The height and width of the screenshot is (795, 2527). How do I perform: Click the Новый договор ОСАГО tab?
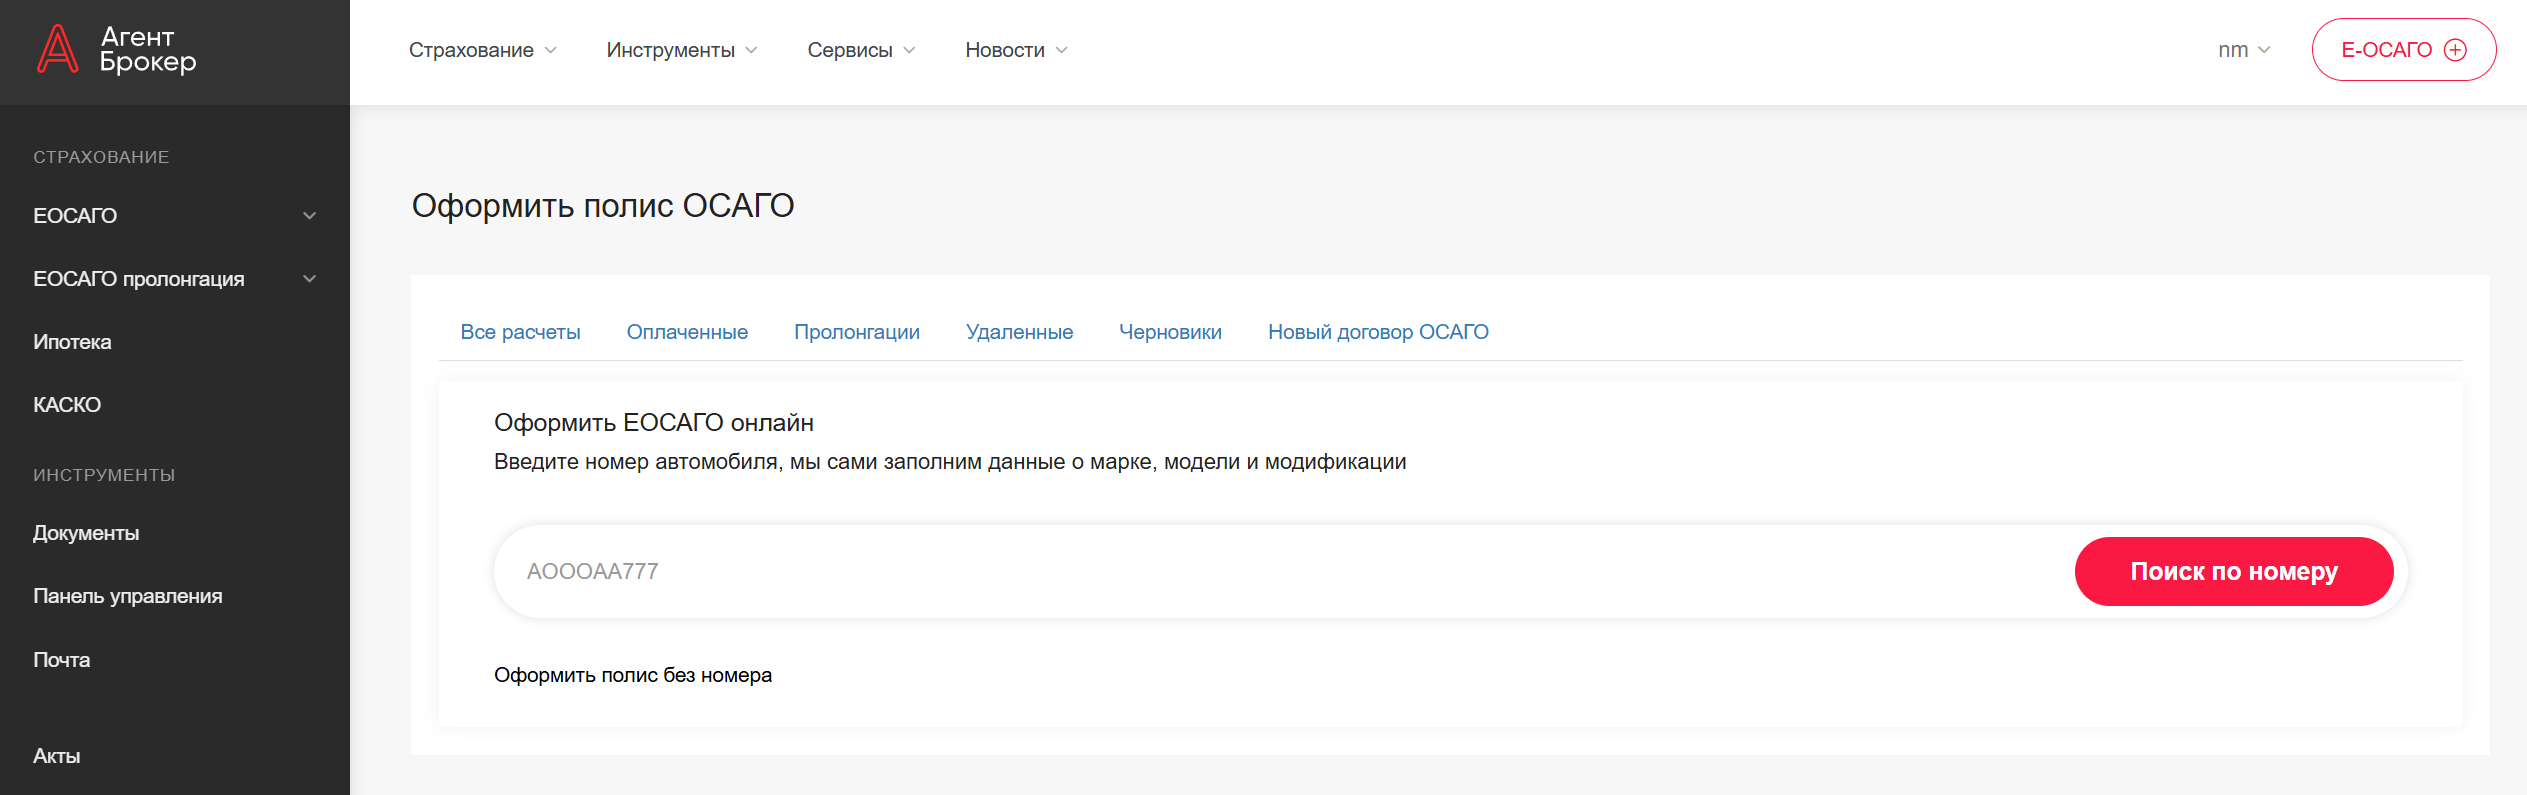coord(1378,332)
